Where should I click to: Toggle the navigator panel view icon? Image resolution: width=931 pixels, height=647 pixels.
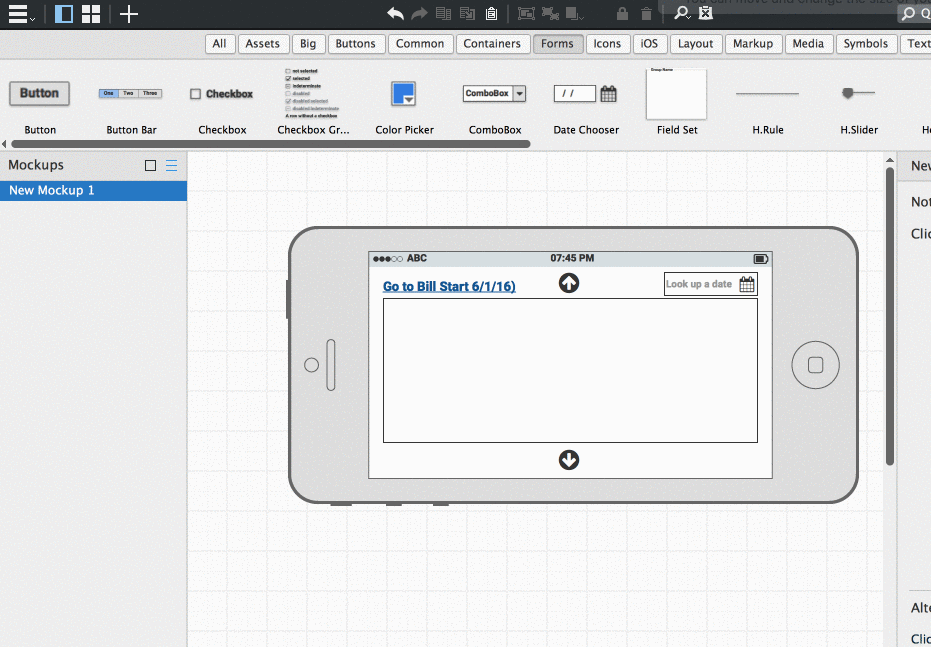(64, 14)
